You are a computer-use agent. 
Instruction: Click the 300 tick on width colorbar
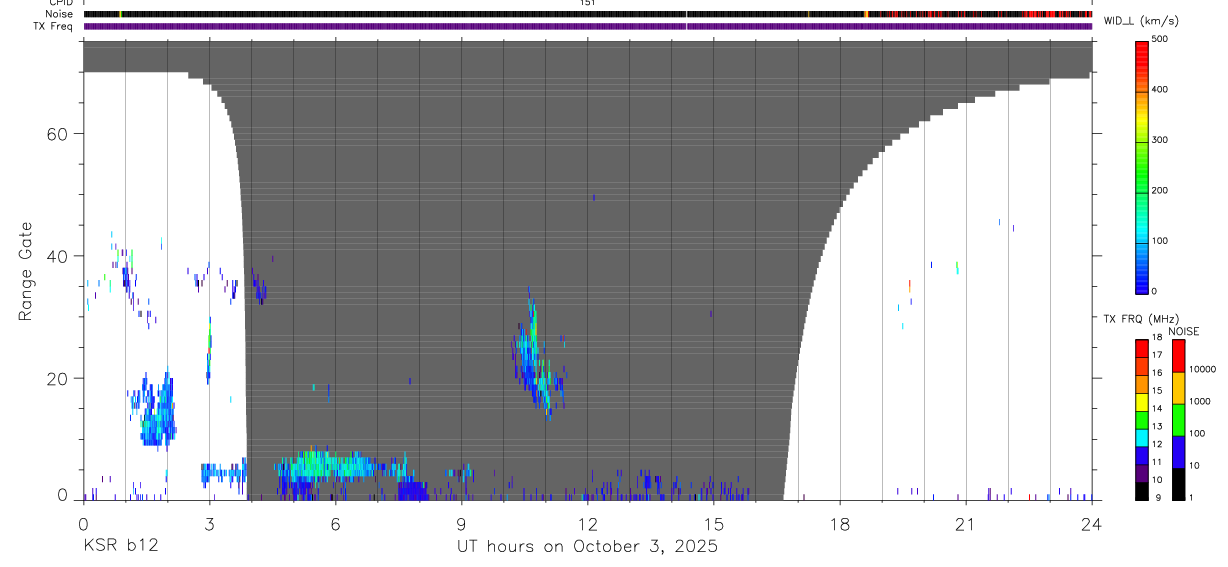click(x=1161, y=140)
